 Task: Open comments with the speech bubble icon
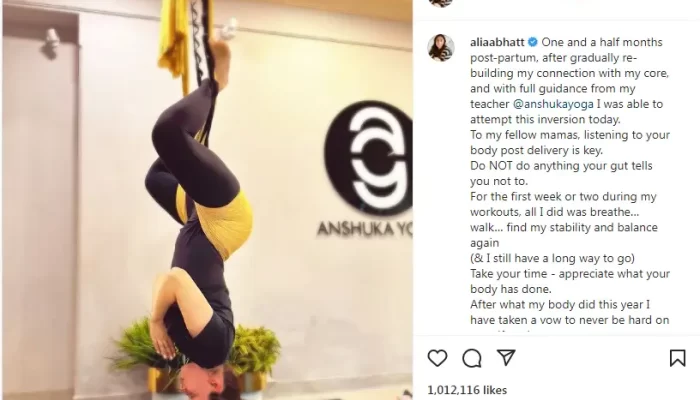(472, 358)
